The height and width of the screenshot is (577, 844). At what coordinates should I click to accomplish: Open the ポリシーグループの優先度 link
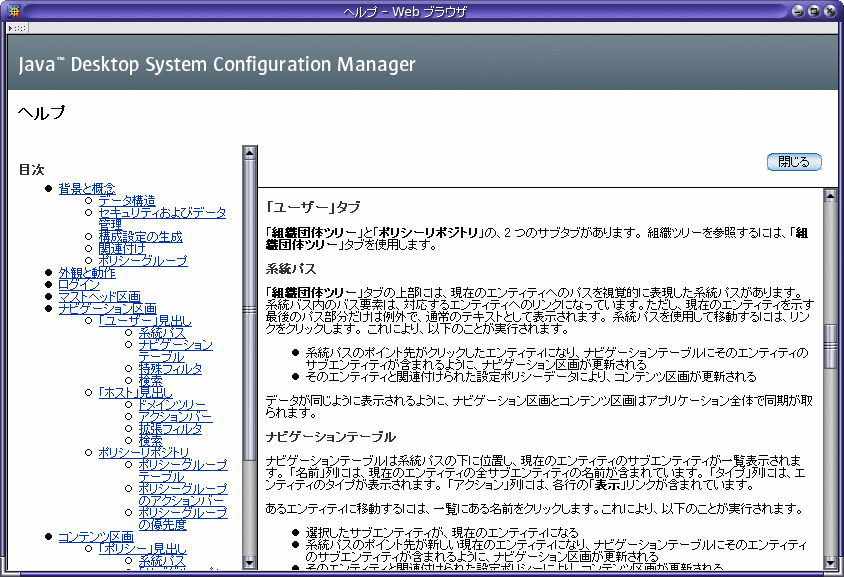pyautogui.click(x=182, y=518)
